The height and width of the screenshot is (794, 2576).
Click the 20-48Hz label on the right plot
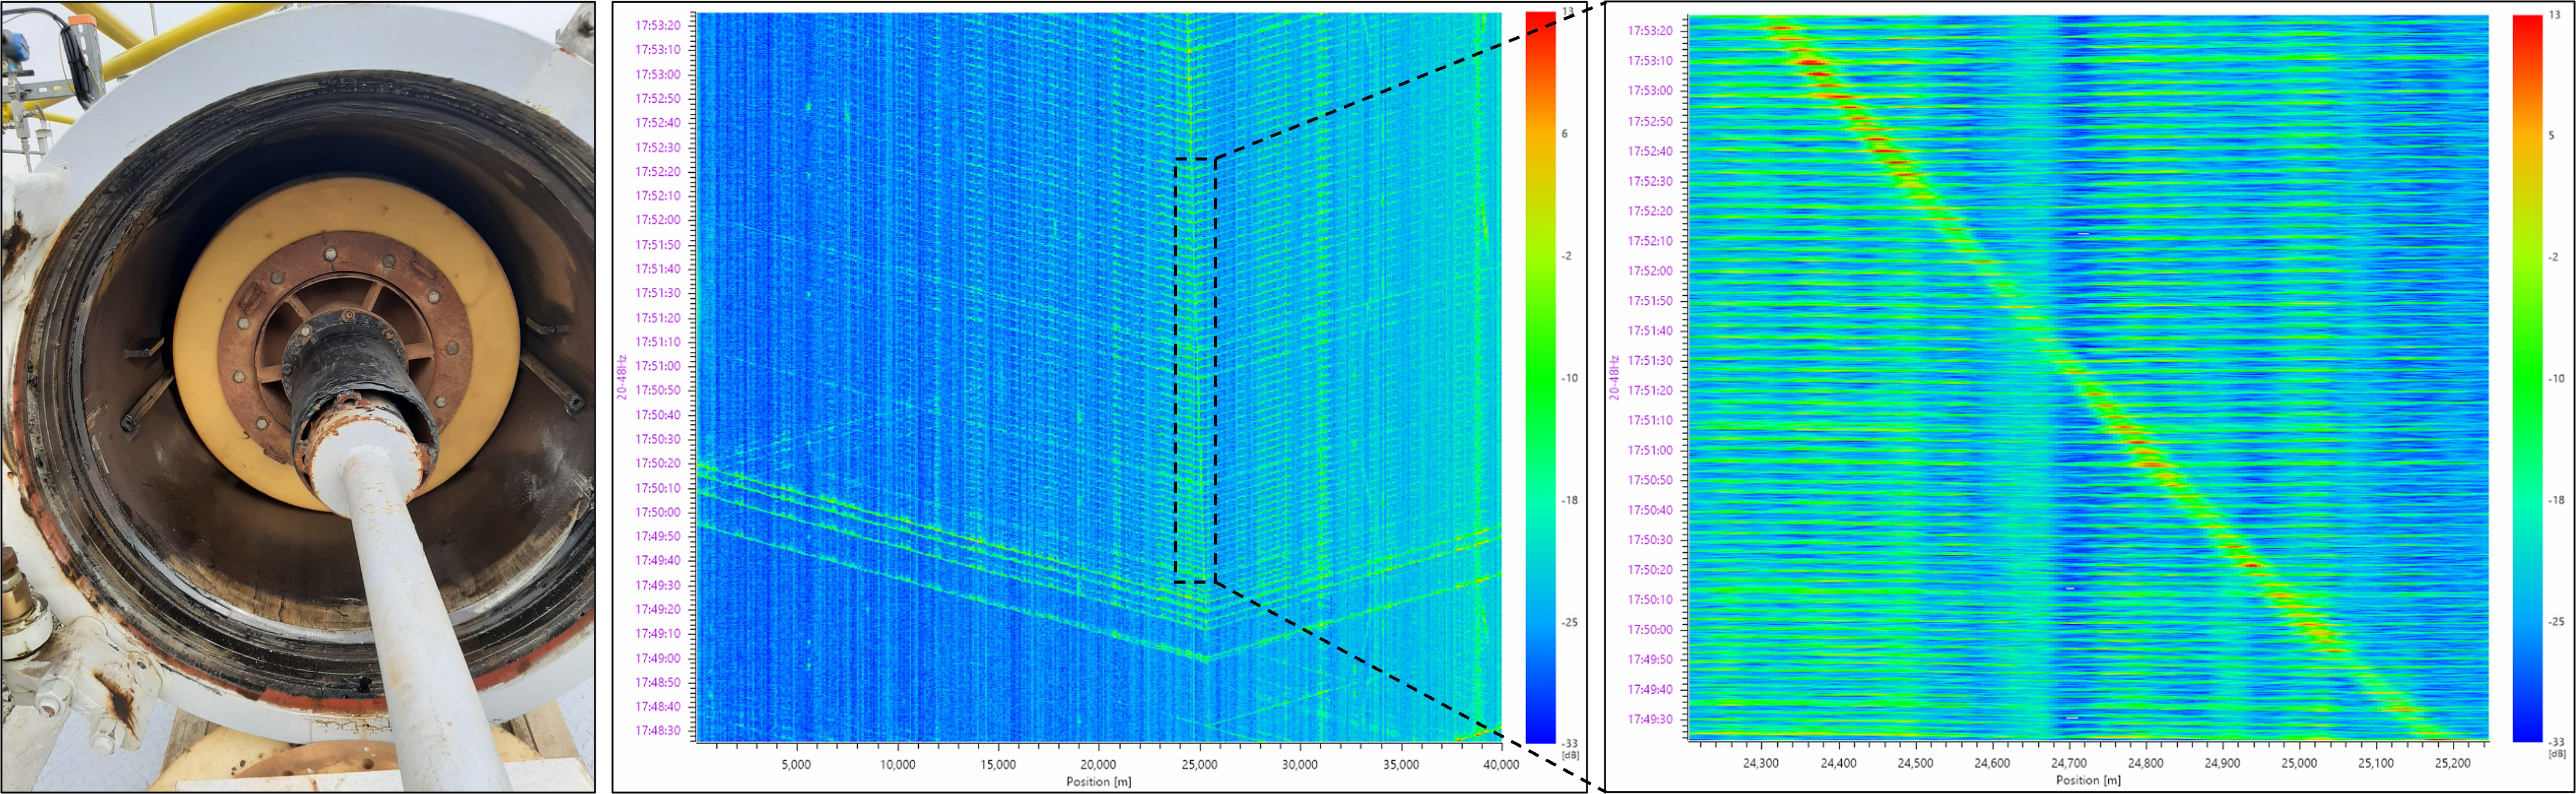(1613, 377)
